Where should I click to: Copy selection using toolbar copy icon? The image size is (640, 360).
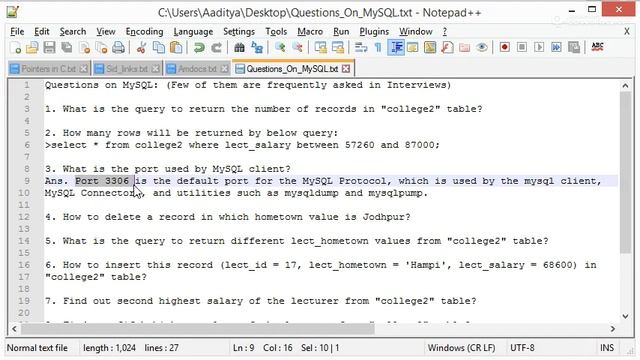(x=158, y=48)
